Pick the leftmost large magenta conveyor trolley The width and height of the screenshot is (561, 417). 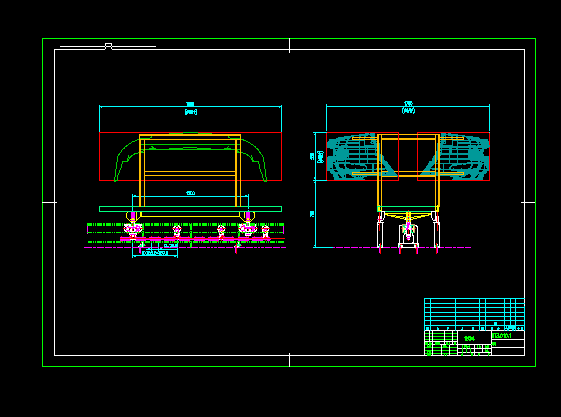point(133,228)
